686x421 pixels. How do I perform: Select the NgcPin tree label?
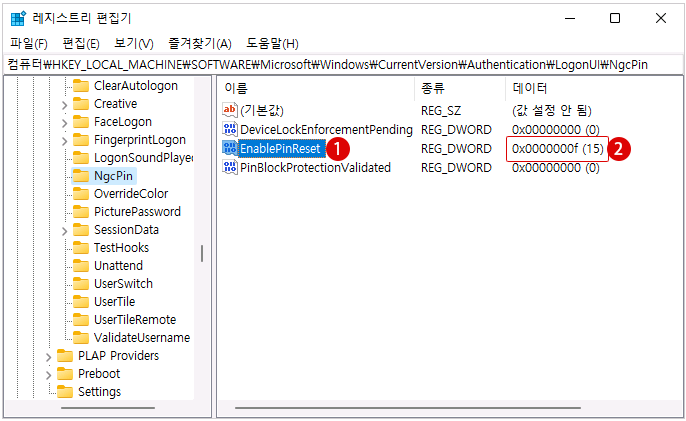[x=113, y=176]
